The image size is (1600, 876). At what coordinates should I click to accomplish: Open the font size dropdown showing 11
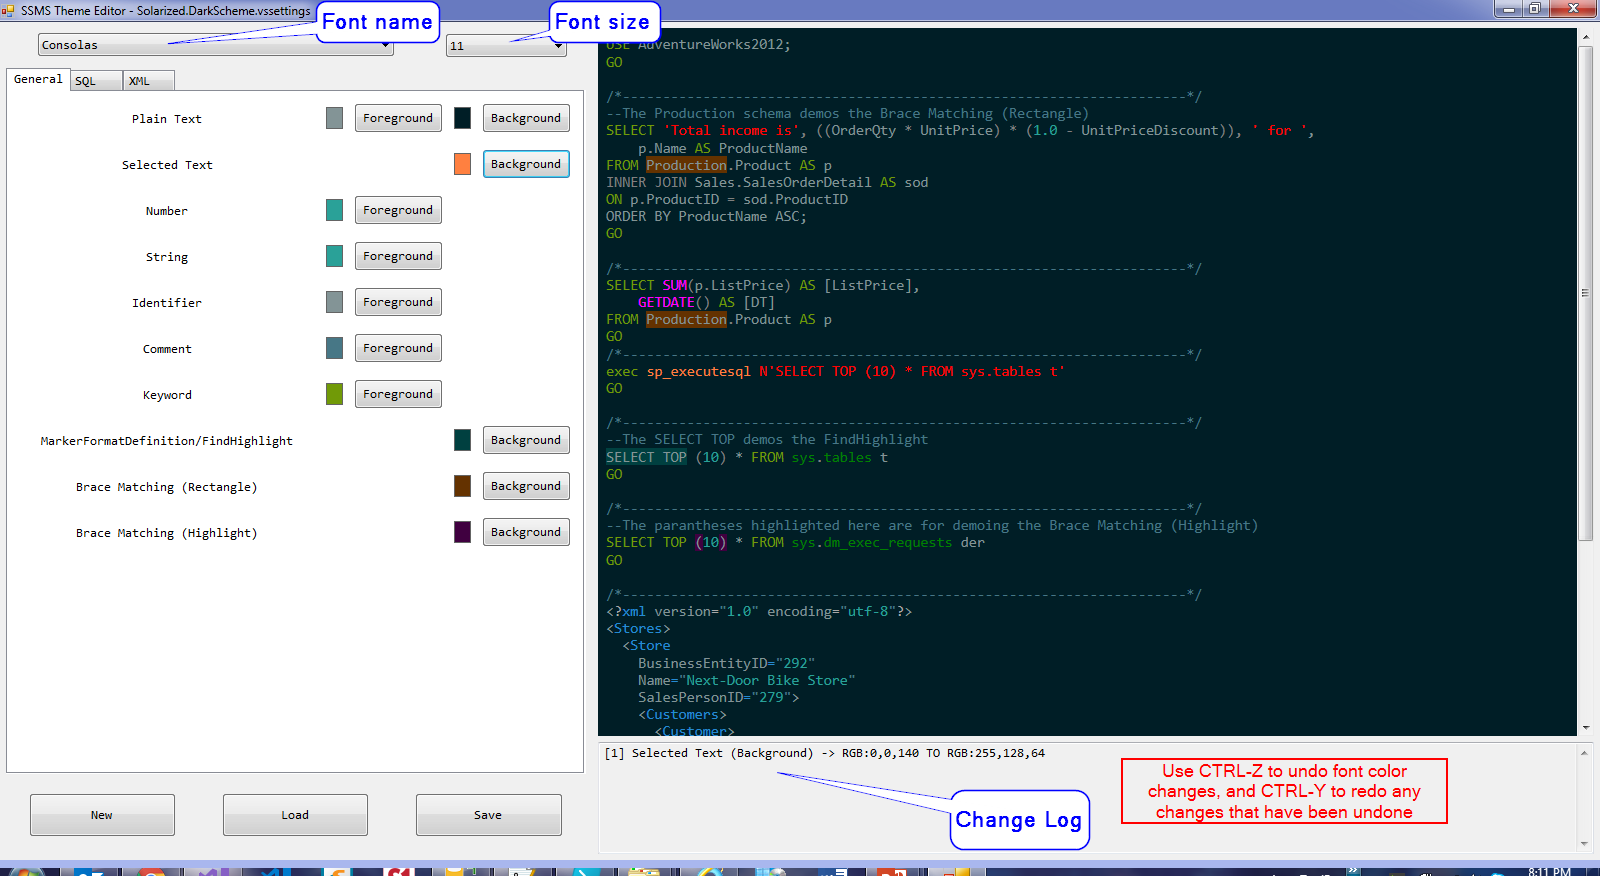click(x=506, y=45)
